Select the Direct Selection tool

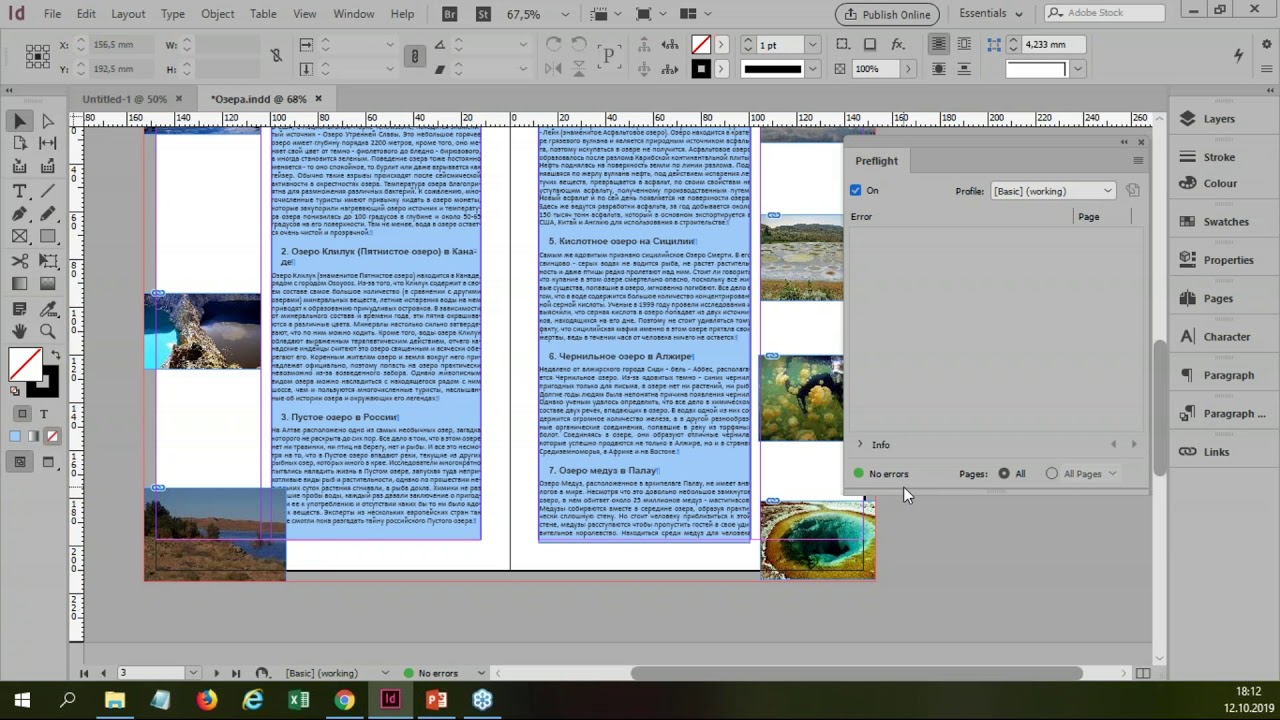pyautogui.click(x=47, y=121)
